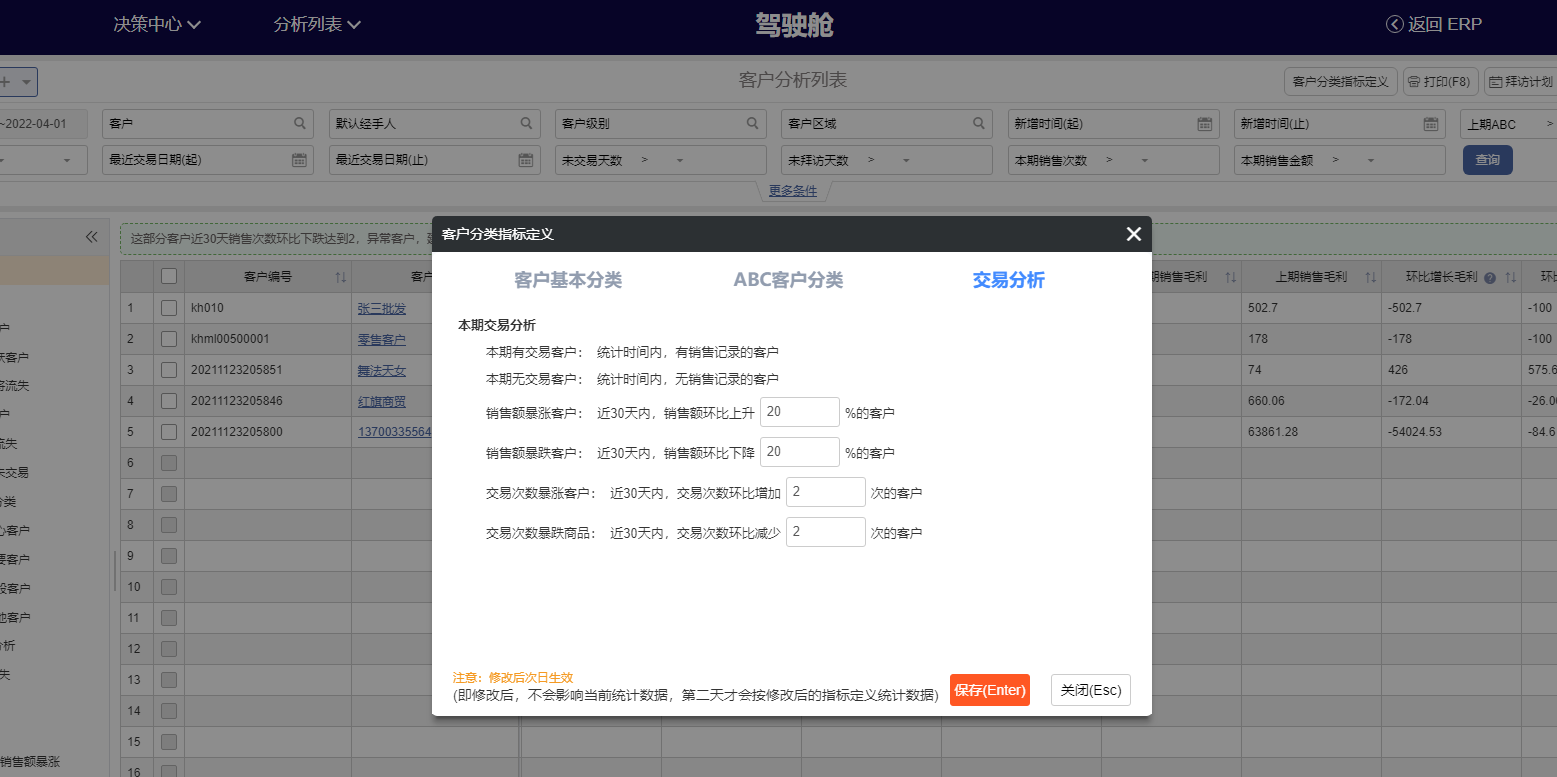Collapse the left sidebar panel

tap(92, 237)
